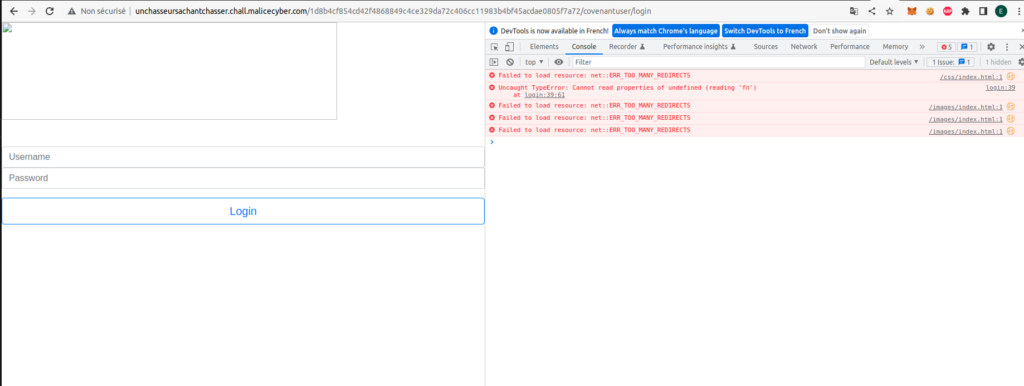Image resolution: width=1024 pixels, height=386 pixels.
Task: Expand more DevTools tabs chevron
Action: point(922,47)
